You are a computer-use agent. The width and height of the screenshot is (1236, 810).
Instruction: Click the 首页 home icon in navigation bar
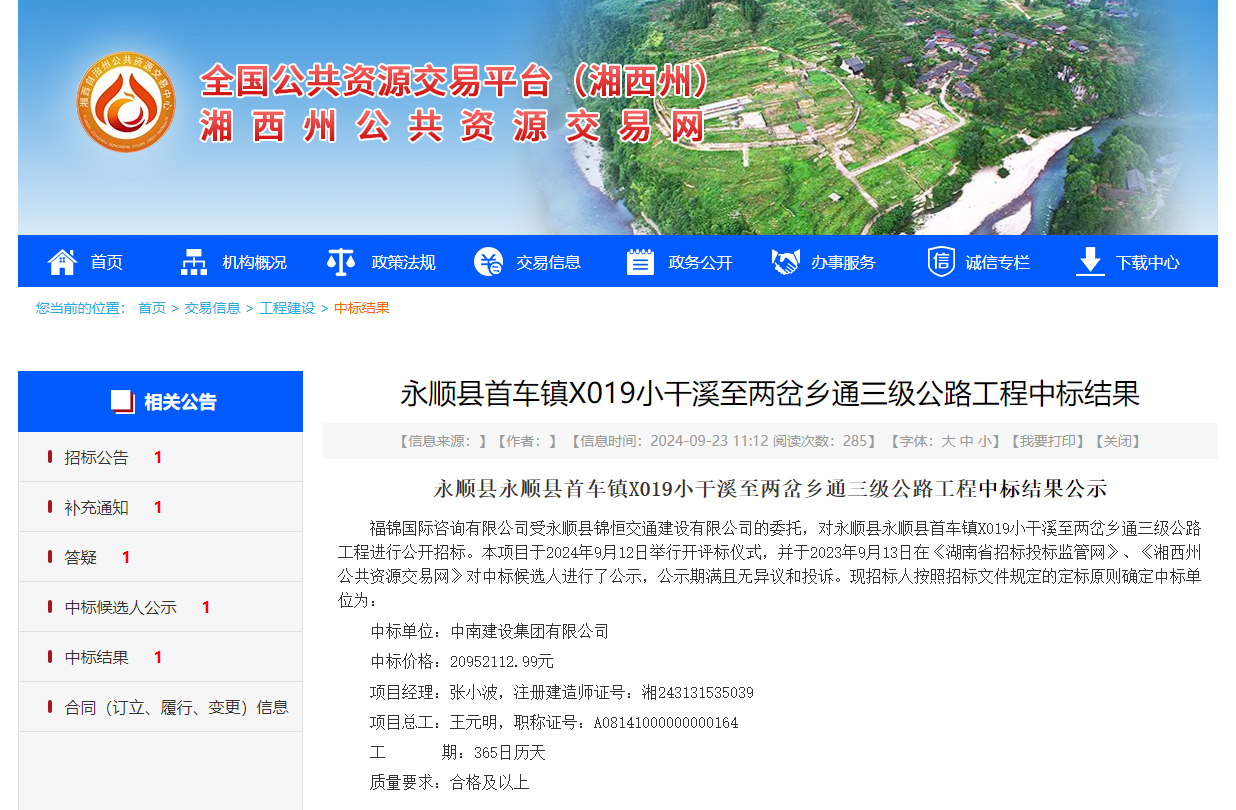pos(61,261)
